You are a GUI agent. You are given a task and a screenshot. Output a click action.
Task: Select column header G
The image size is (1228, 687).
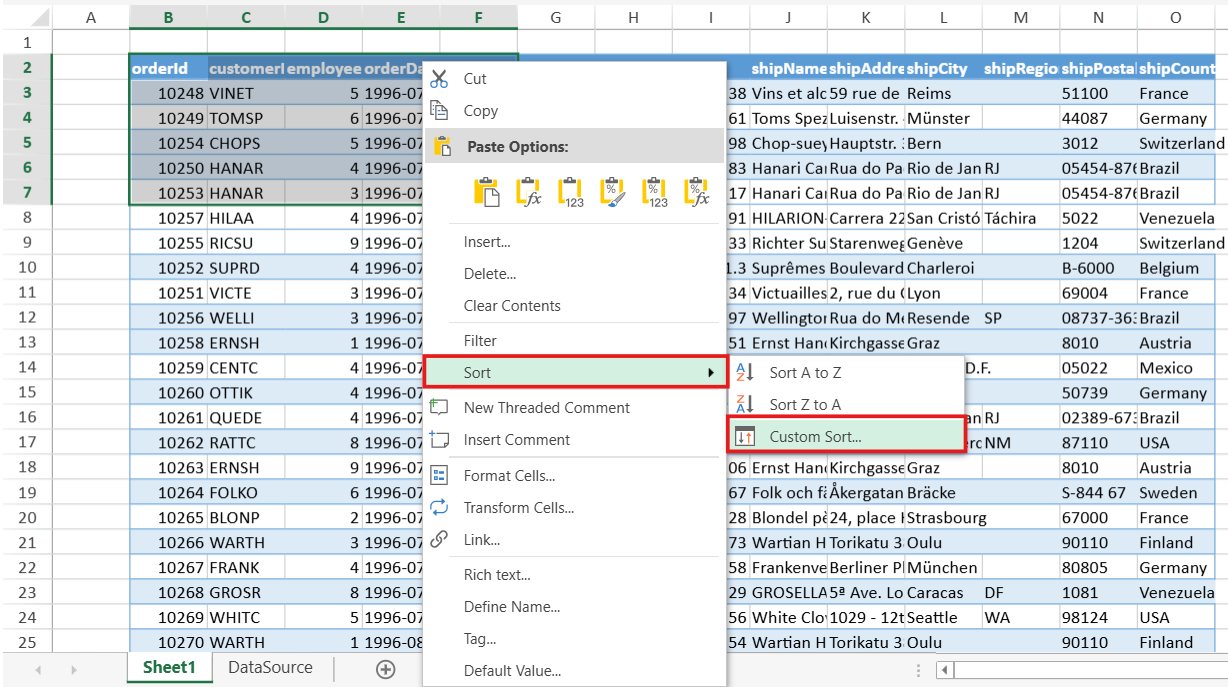pos(556,17)
